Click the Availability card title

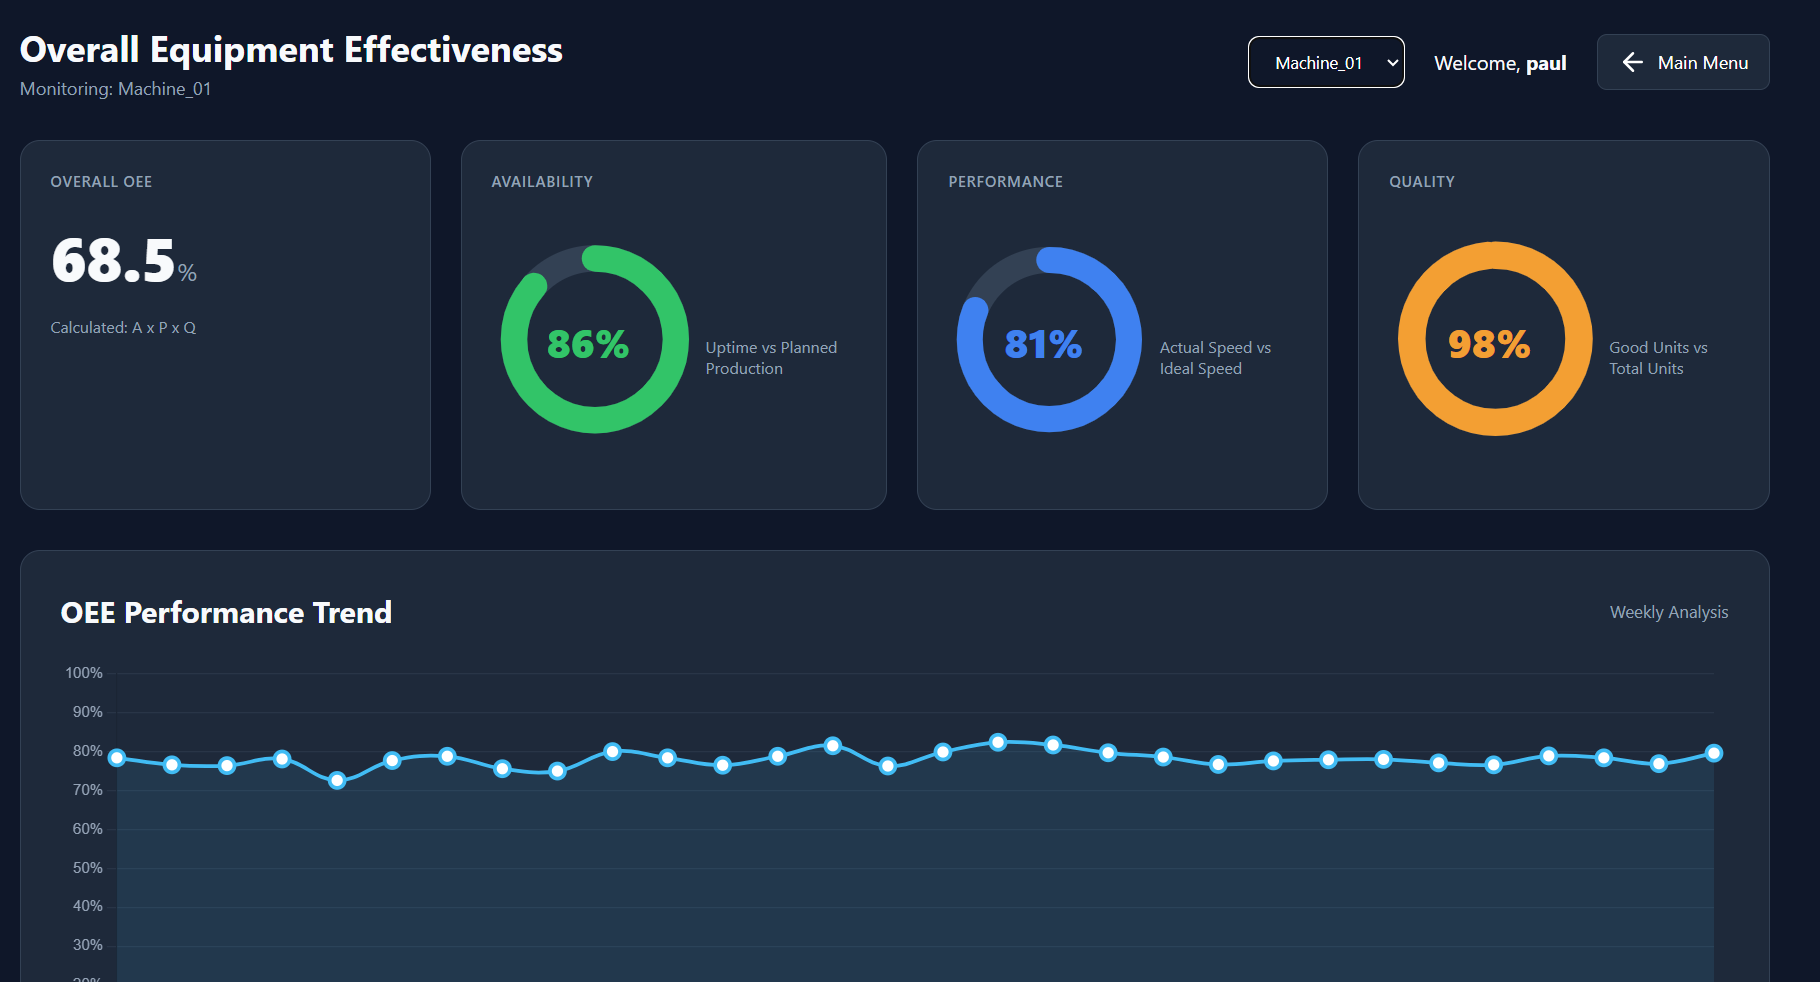[542, 182]
